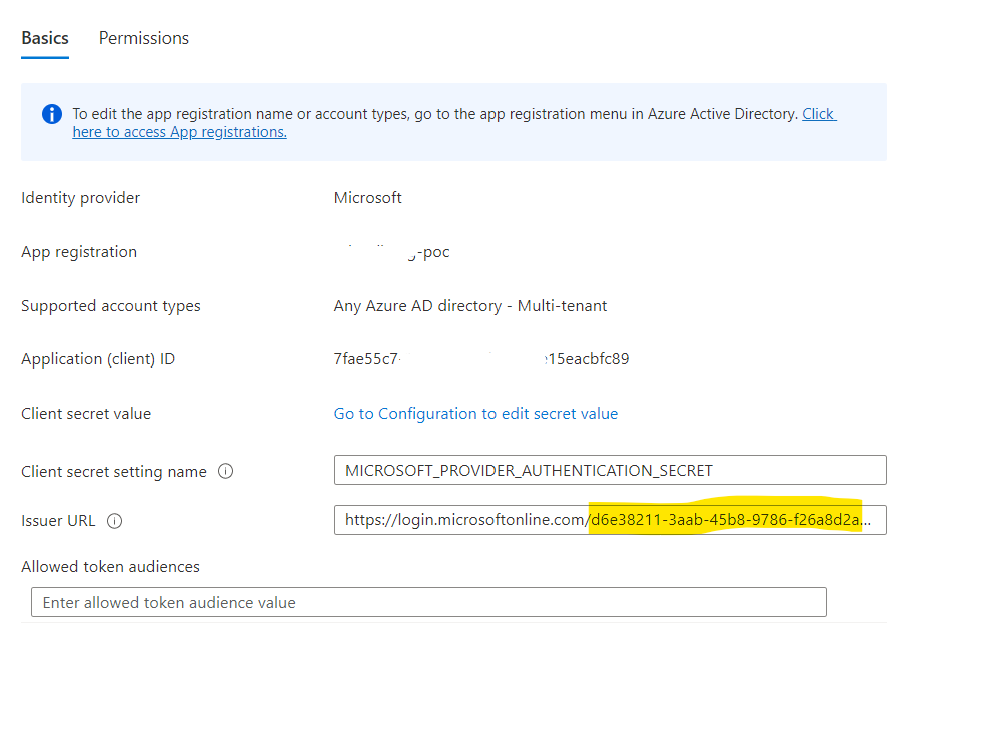Select the 'Microsoft' identity provider value
Image resolution: width=984 pixels, height=732 pixels.
(x=368, y=198)
